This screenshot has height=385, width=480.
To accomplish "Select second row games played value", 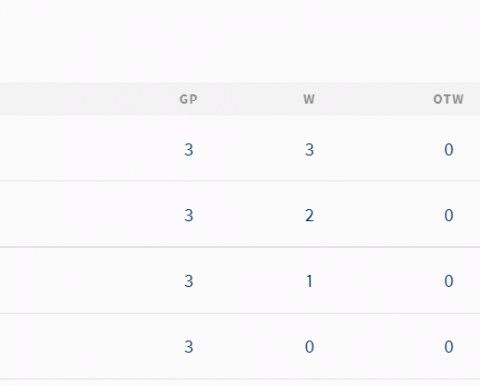I will click(189, 215).
